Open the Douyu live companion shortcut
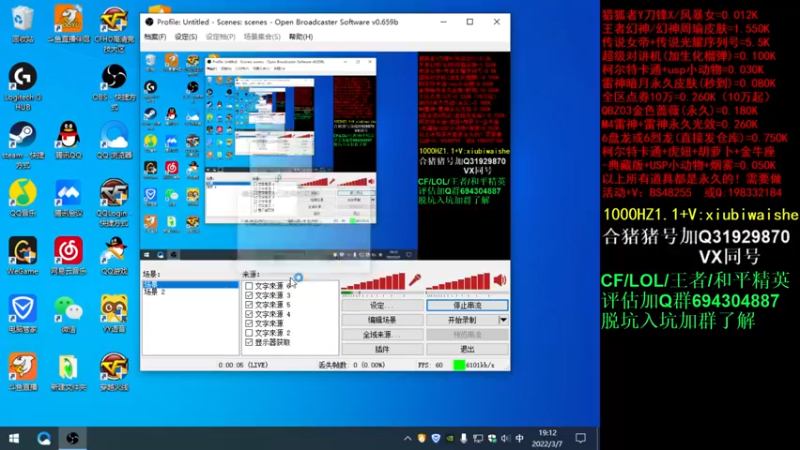The image size is (800, 450). point(68,23)
